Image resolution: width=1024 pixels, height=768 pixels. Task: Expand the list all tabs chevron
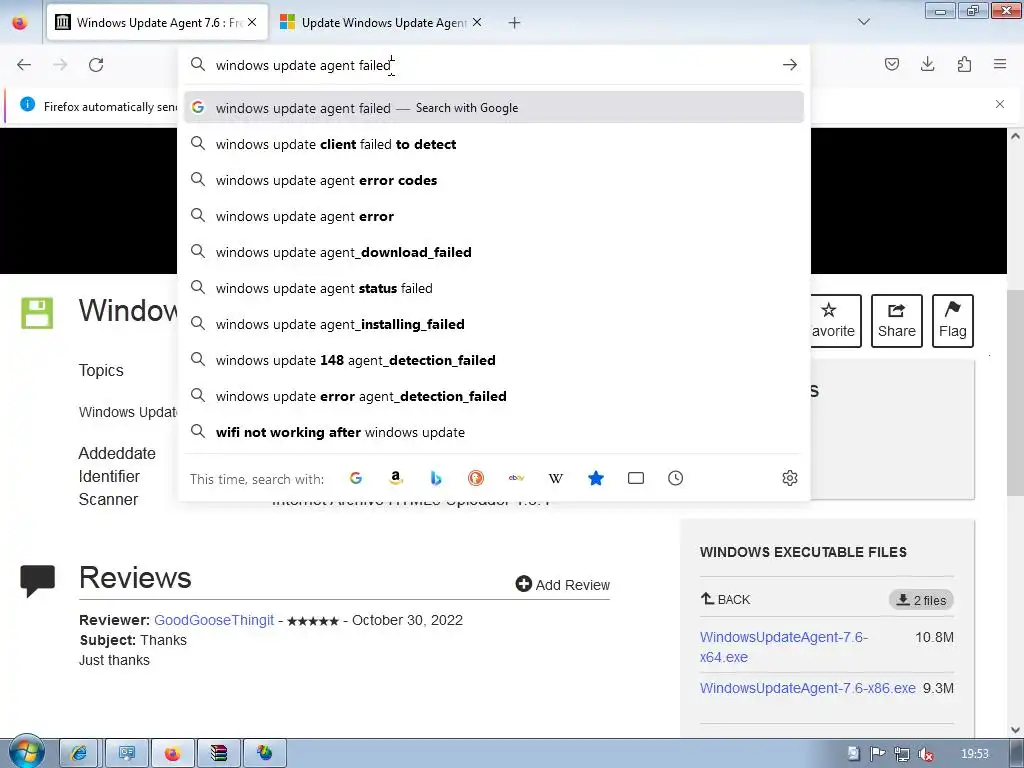click(x=863, y=22)
